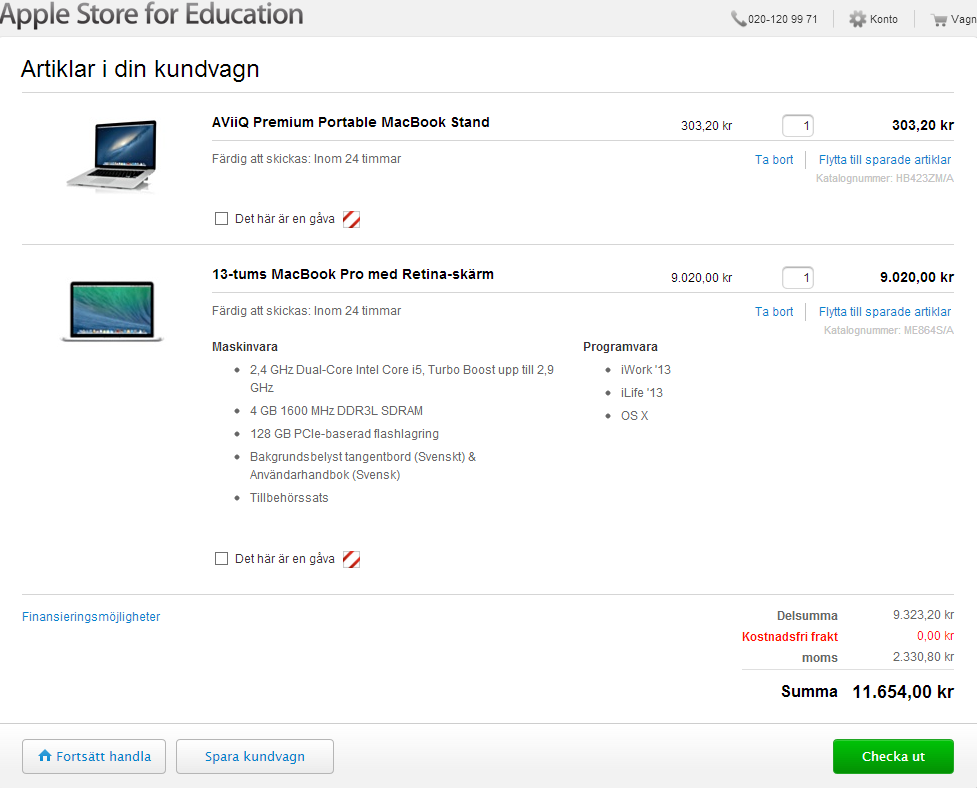Click the Konto menu label
The width and height of the screenshot is (977, 788).
(x=884, y=19)
